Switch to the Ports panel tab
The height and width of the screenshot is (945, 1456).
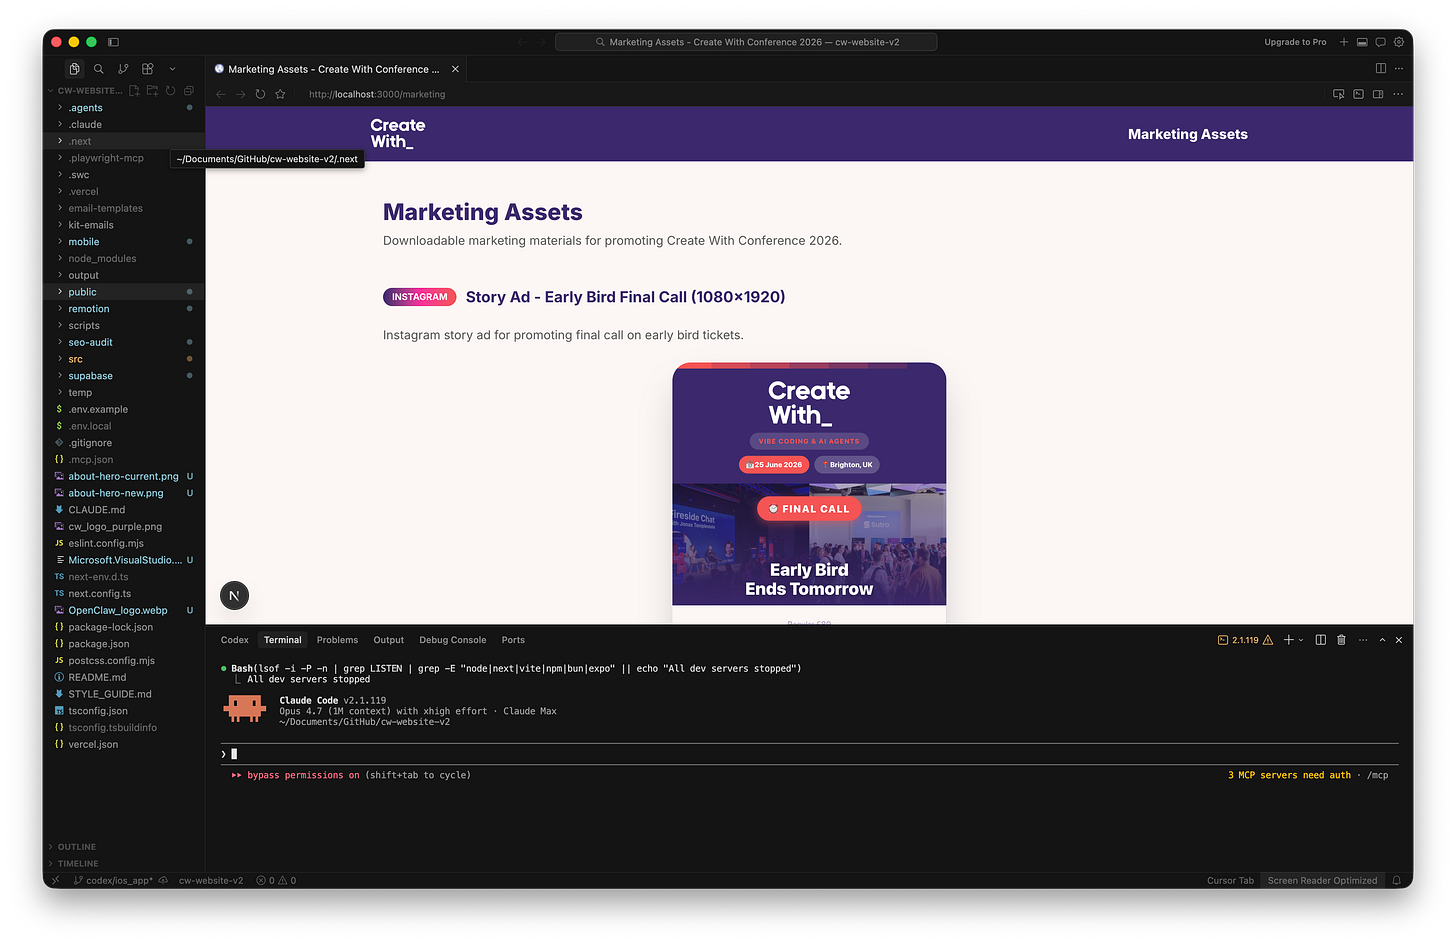point(513,640)
